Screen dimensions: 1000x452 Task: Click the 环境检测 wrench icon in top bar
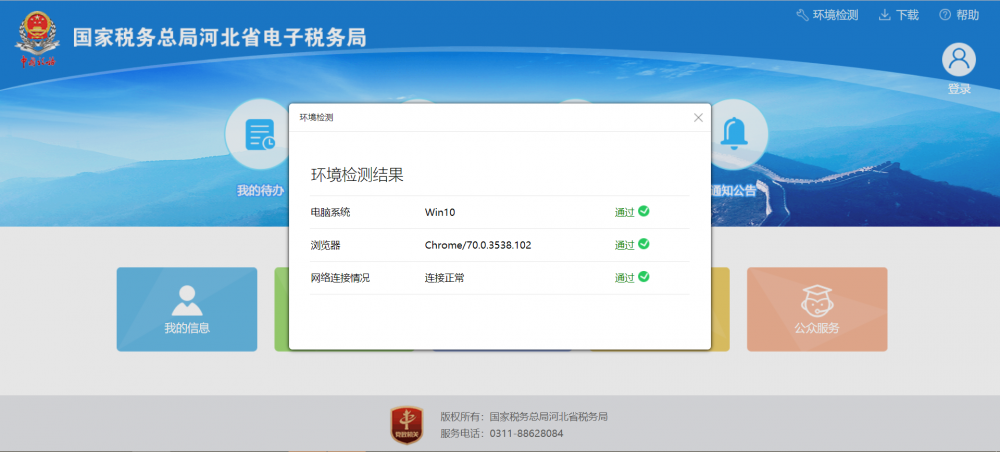click(x=802, y=15)
